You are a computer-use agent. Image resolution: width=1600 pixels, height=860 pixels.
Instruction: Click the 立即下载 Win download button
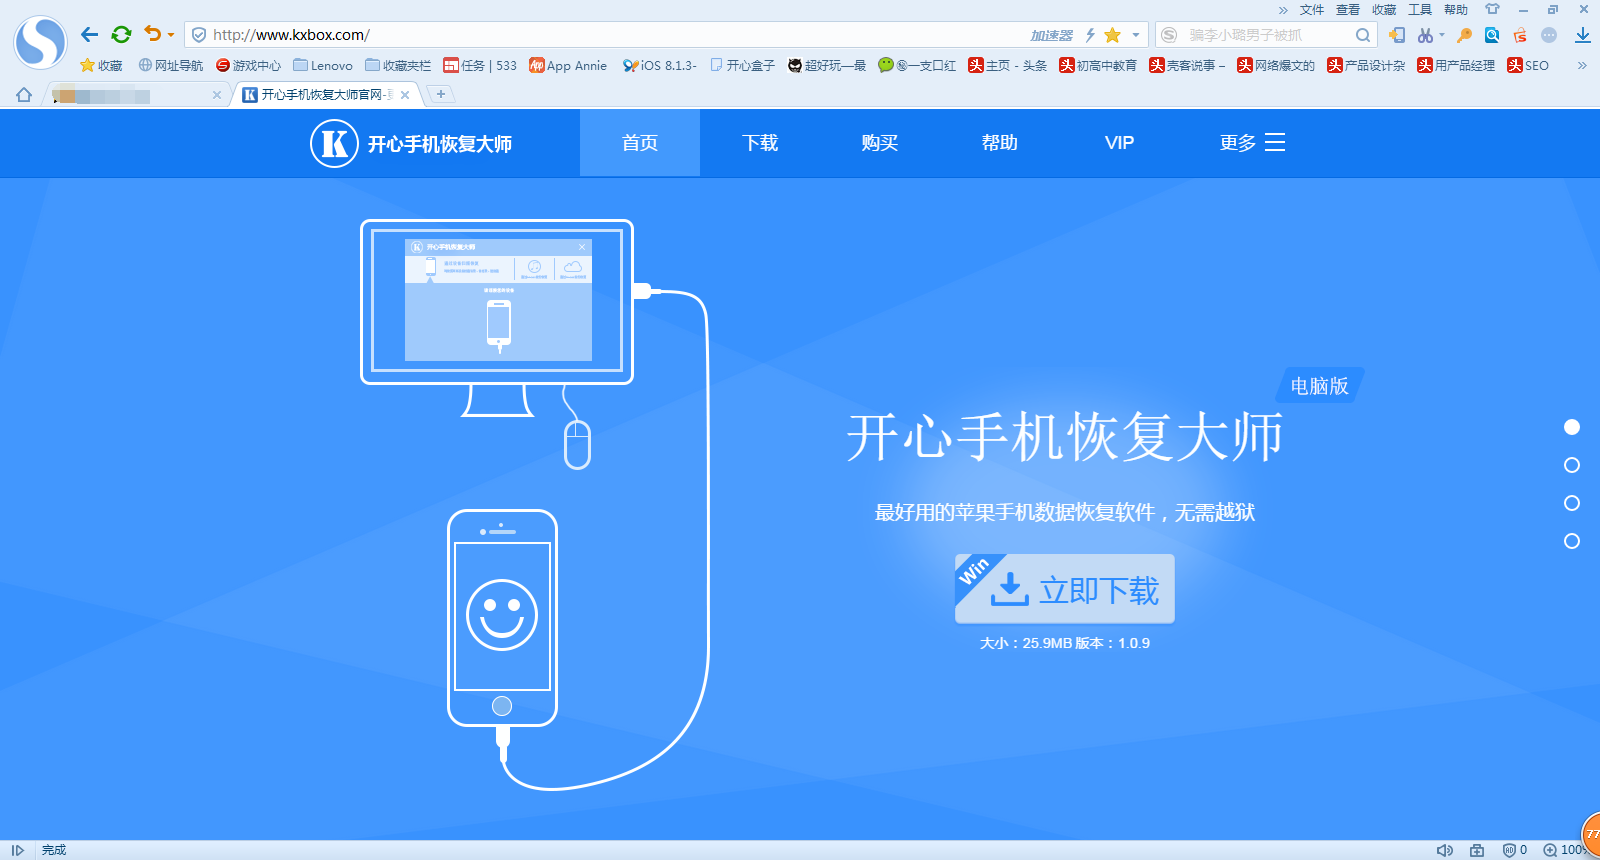(1065, 589)
